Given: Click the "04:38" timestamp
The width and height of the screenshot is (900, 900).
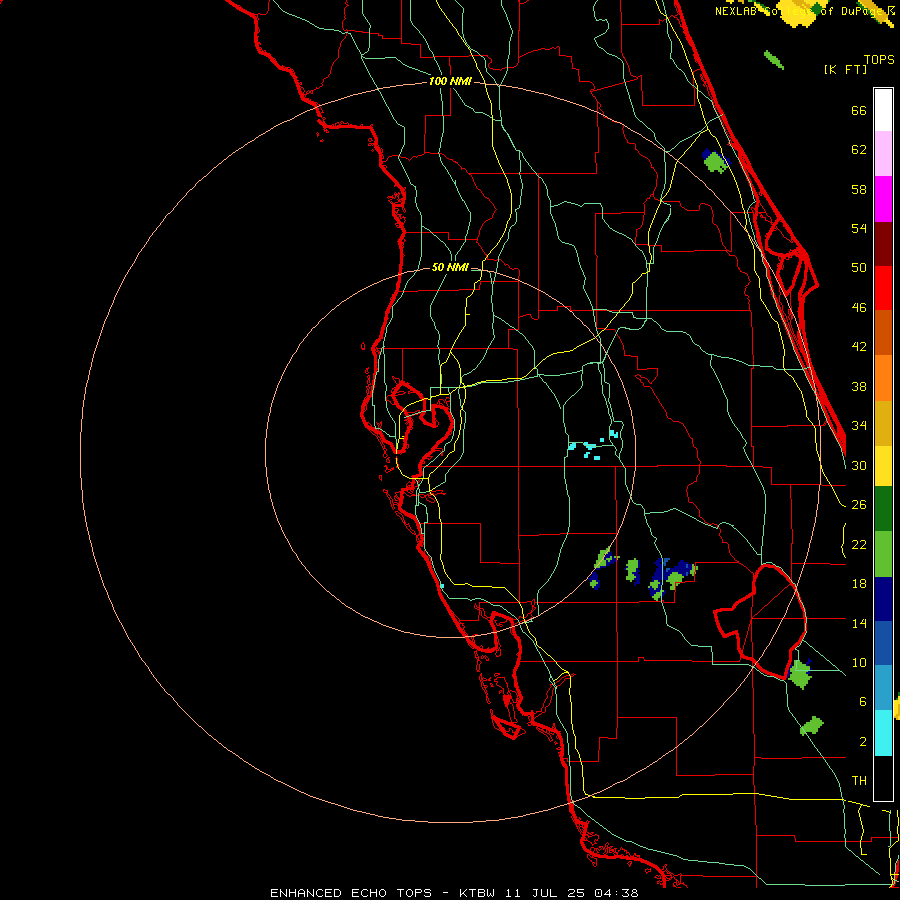Looking at the screenshot, I should tap(616, 893).
